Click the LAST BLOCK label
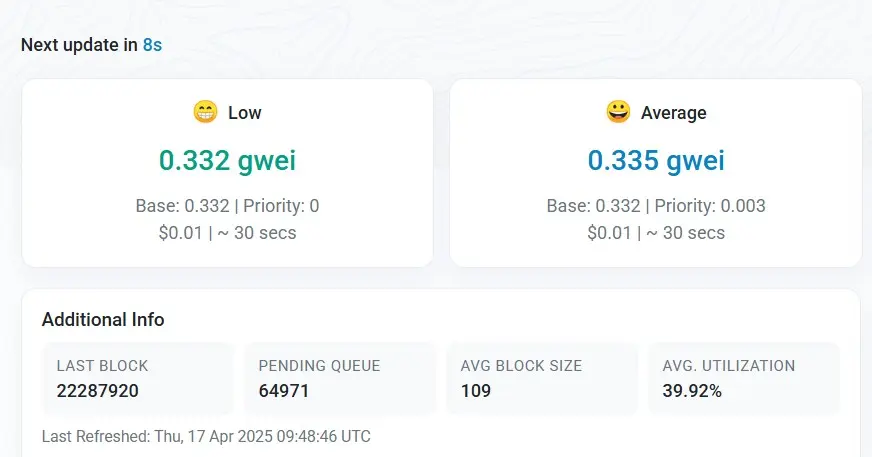This screenshot has height=457, width=872. pyautogui.click(x=102, y=366)
